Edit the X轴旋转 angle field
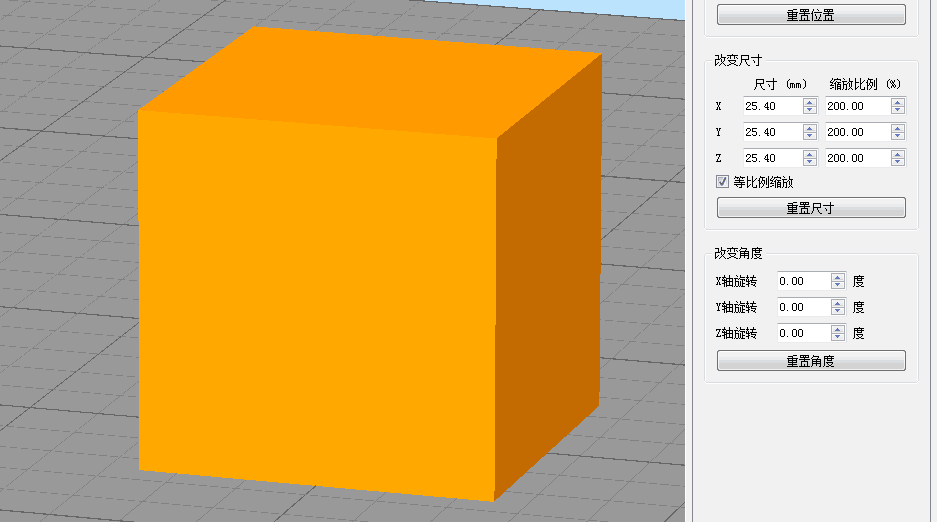This screenshot has height=522, width=937. click(x=804, y=281)
